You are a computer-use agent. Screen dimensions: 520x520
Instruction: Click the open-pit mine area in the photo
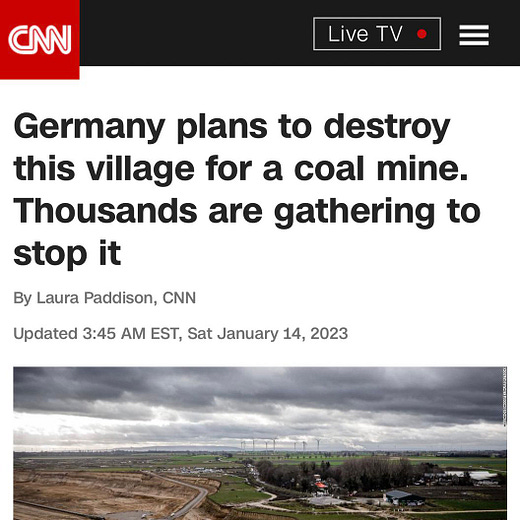[x=100, y=493]
